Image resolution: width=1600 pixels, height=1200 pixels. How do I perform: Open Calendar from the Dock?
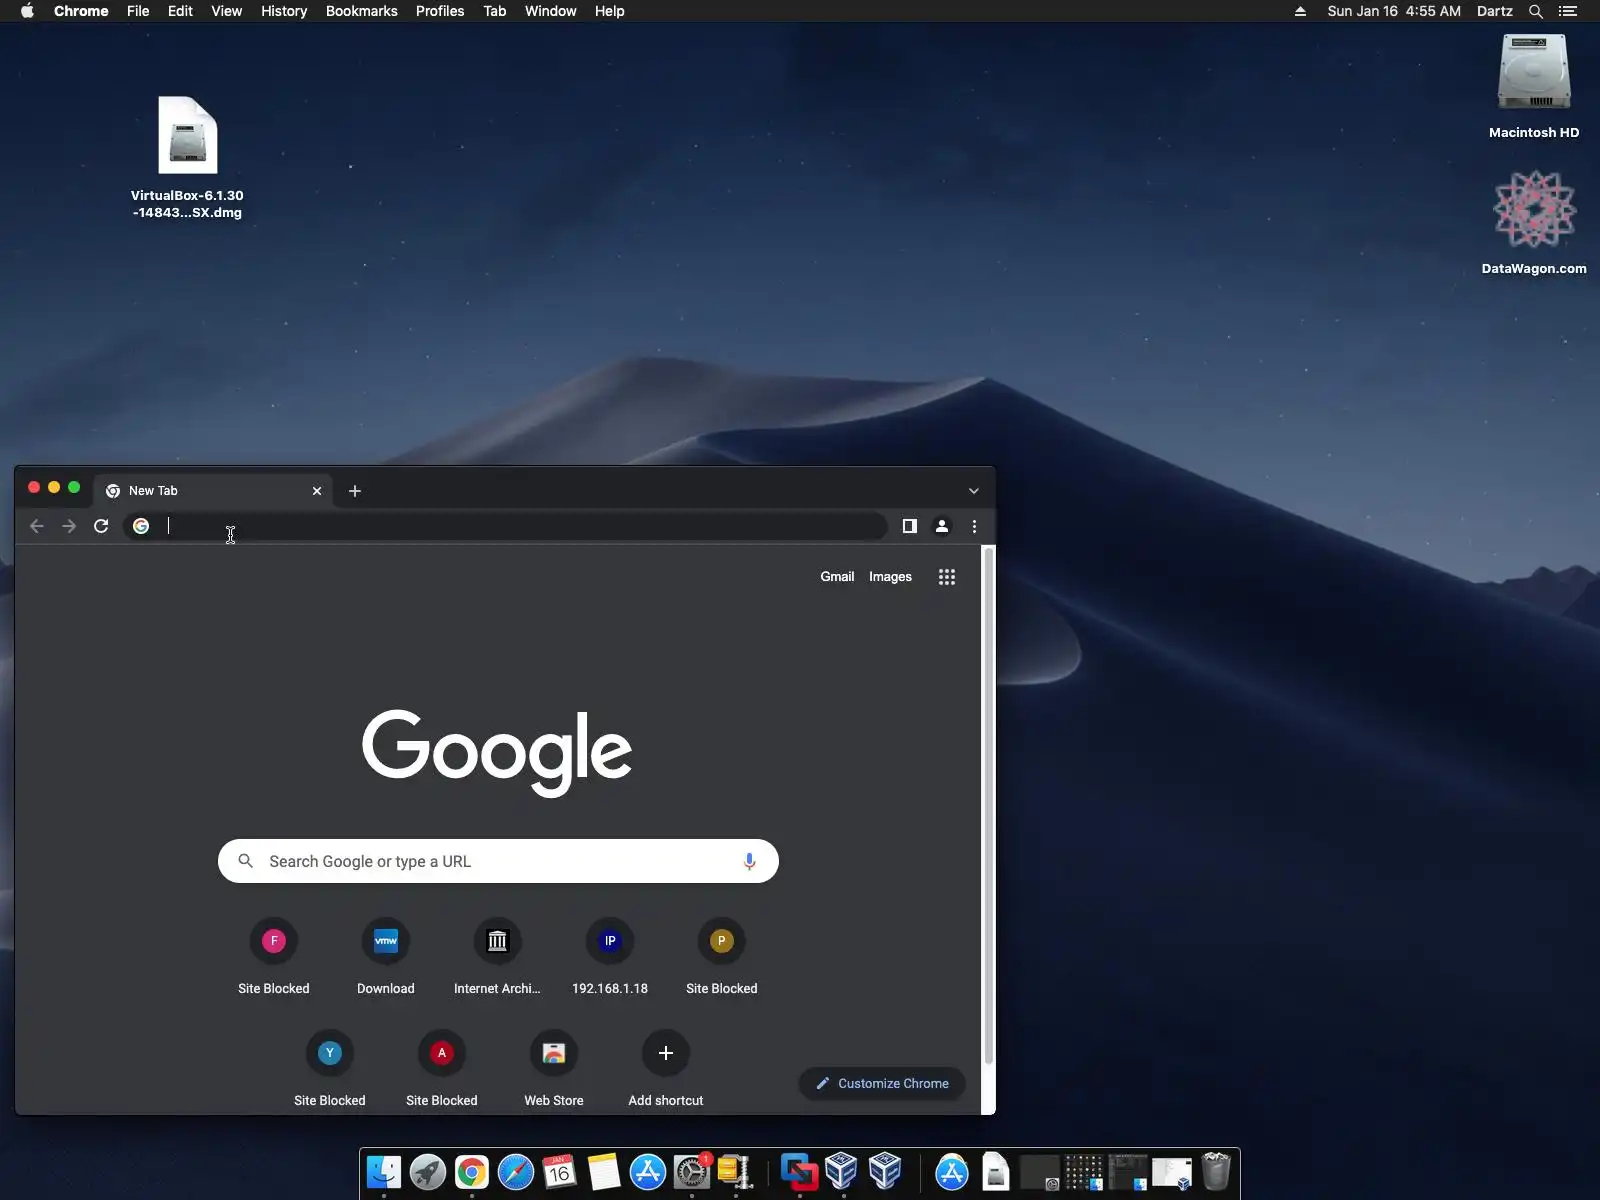[x=560, y=1172]
